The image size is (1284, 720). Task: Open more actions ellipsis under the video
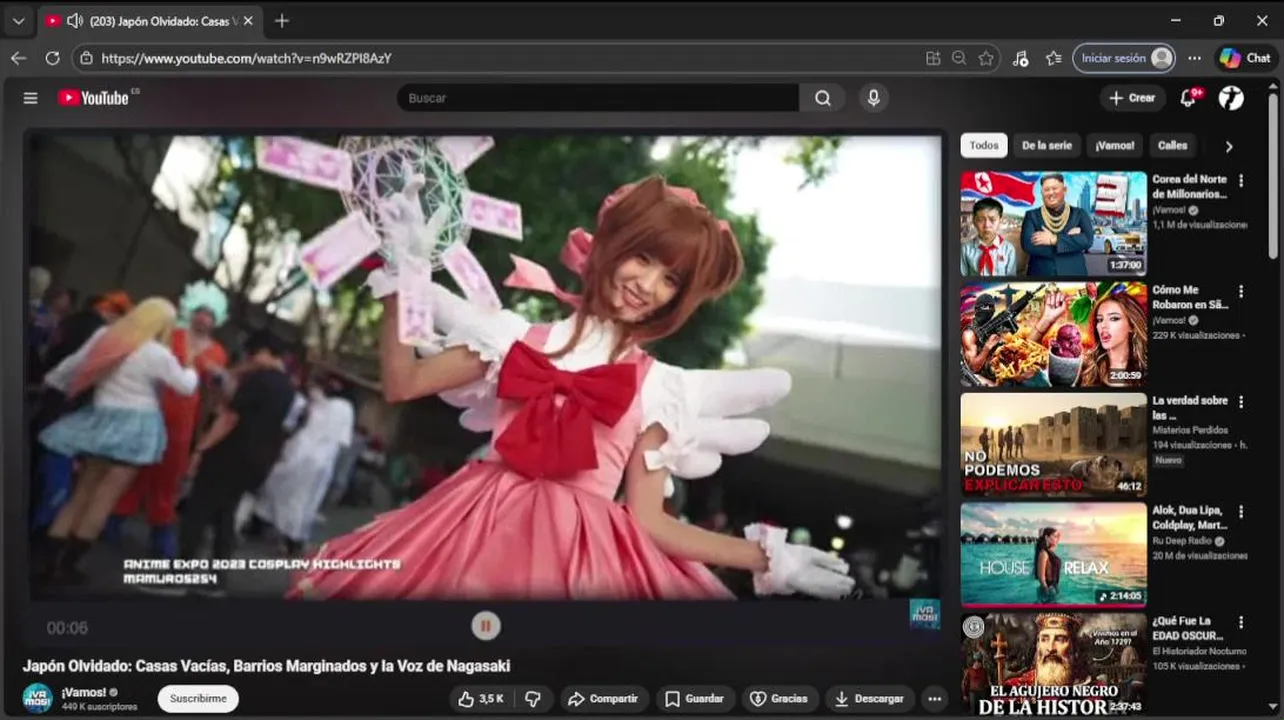(934, 698)
